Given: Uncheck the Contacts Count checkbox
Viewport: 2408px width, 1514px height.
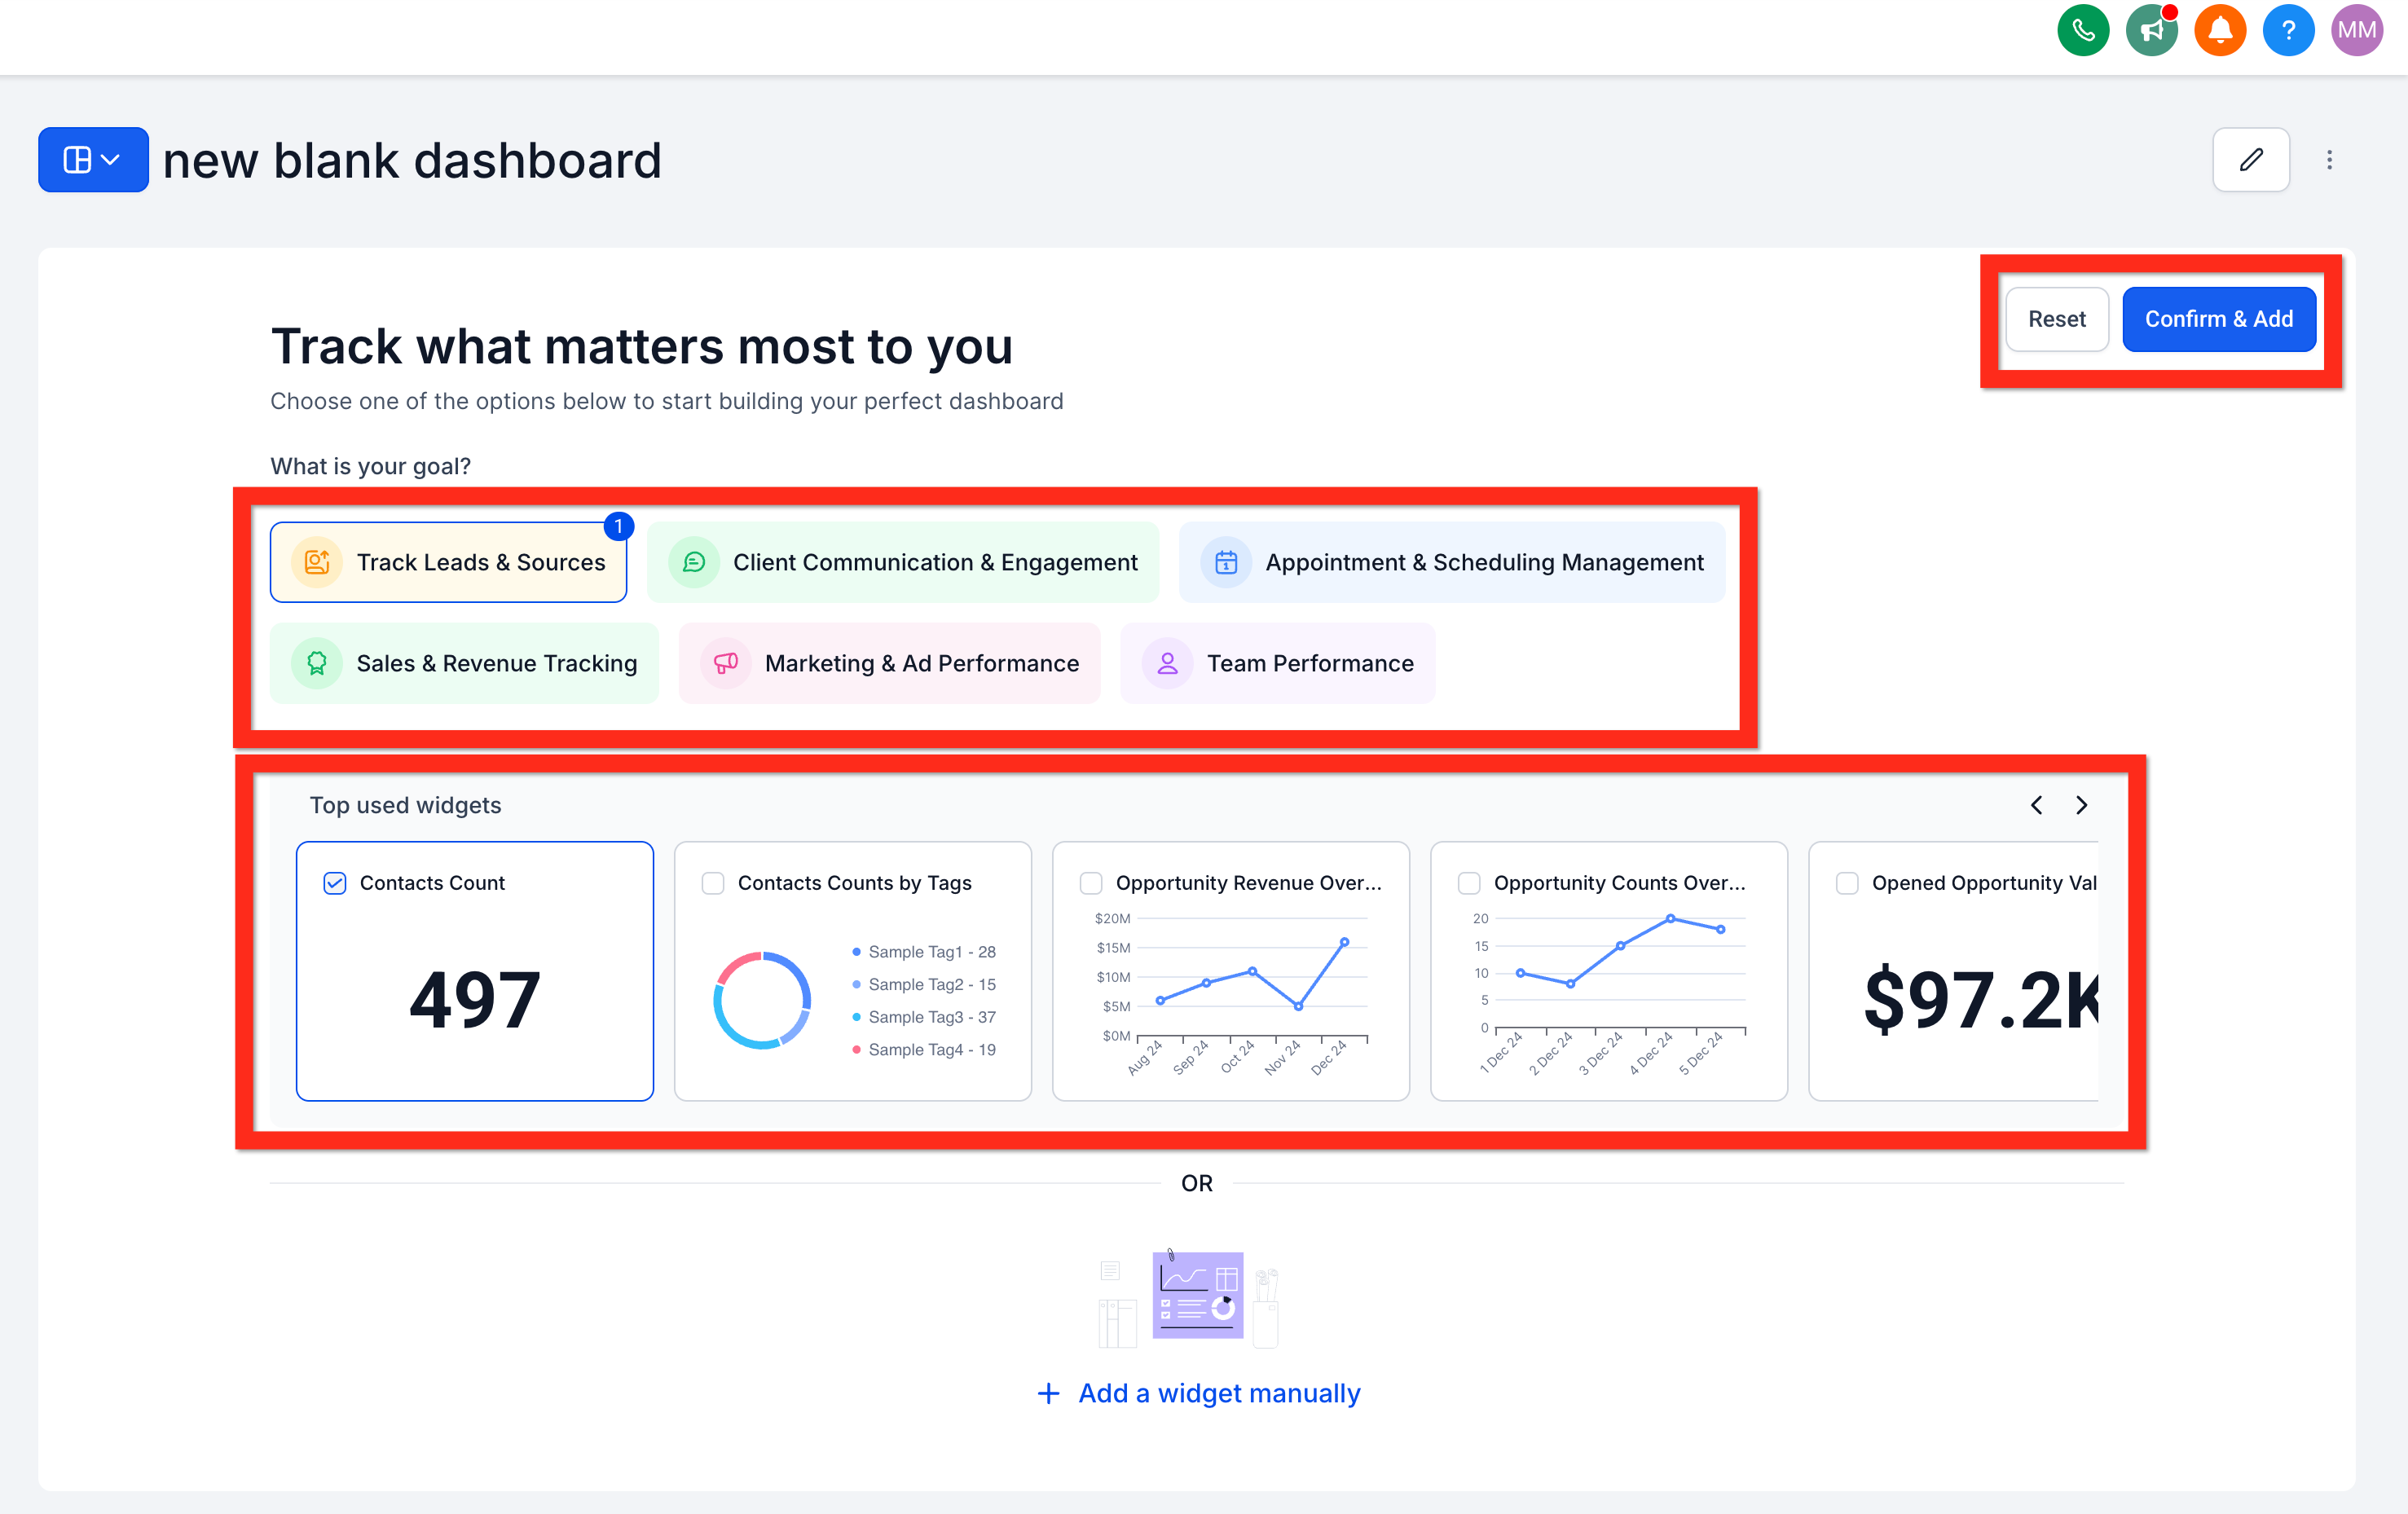Looking at the screenshot, I should [x=335, y=883].
